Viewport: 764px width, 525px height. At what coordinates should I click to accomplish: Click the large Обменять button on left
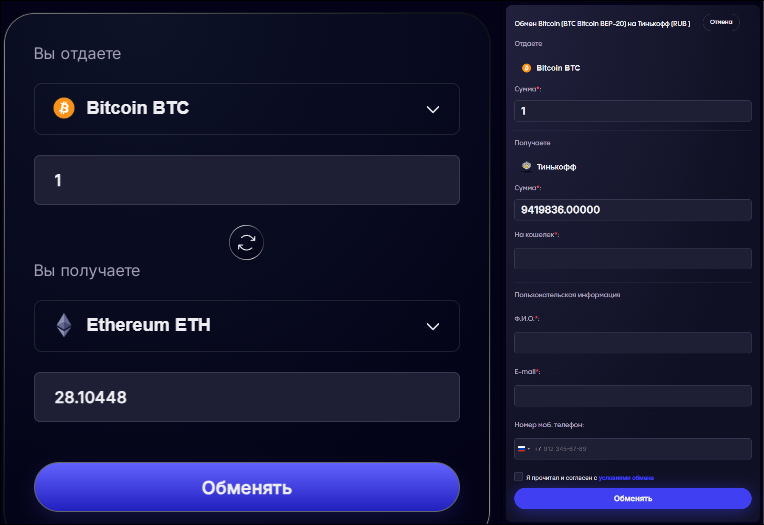point(247,487)
